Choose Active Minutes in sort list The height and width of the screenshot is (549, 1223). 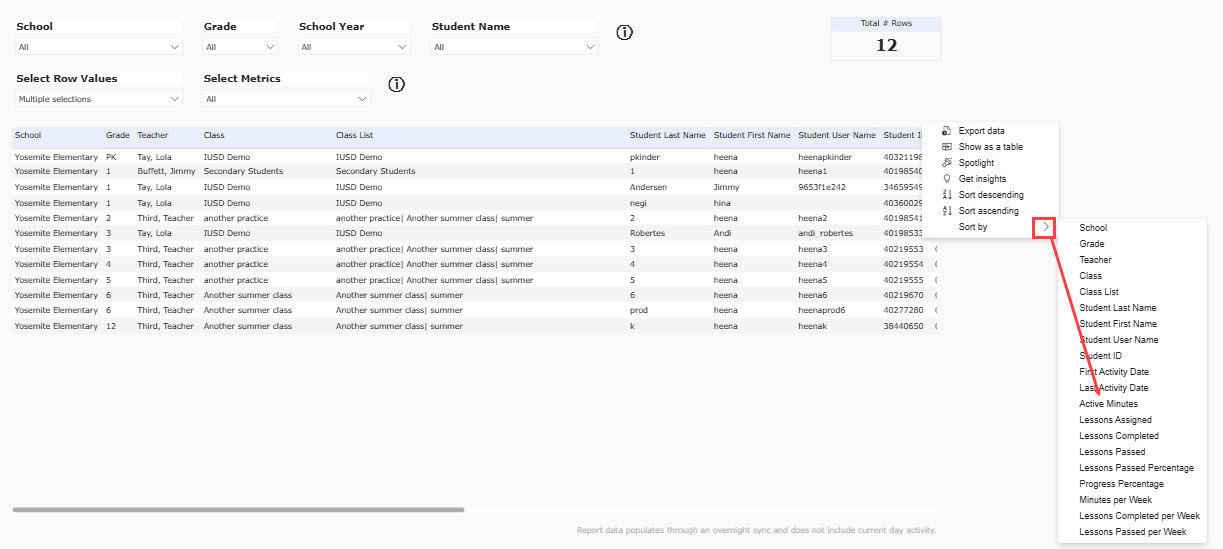pos(1108,404)
